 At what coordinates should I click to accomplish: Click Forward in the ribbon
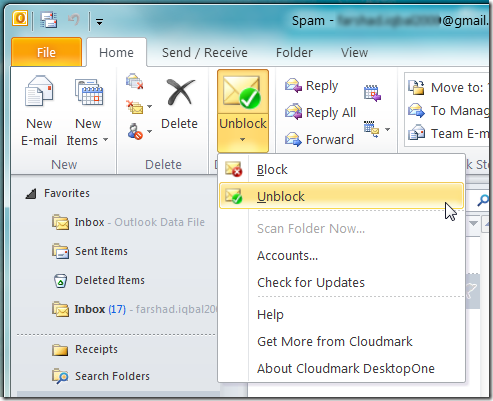pyautogui.click(x=319, y=139)
